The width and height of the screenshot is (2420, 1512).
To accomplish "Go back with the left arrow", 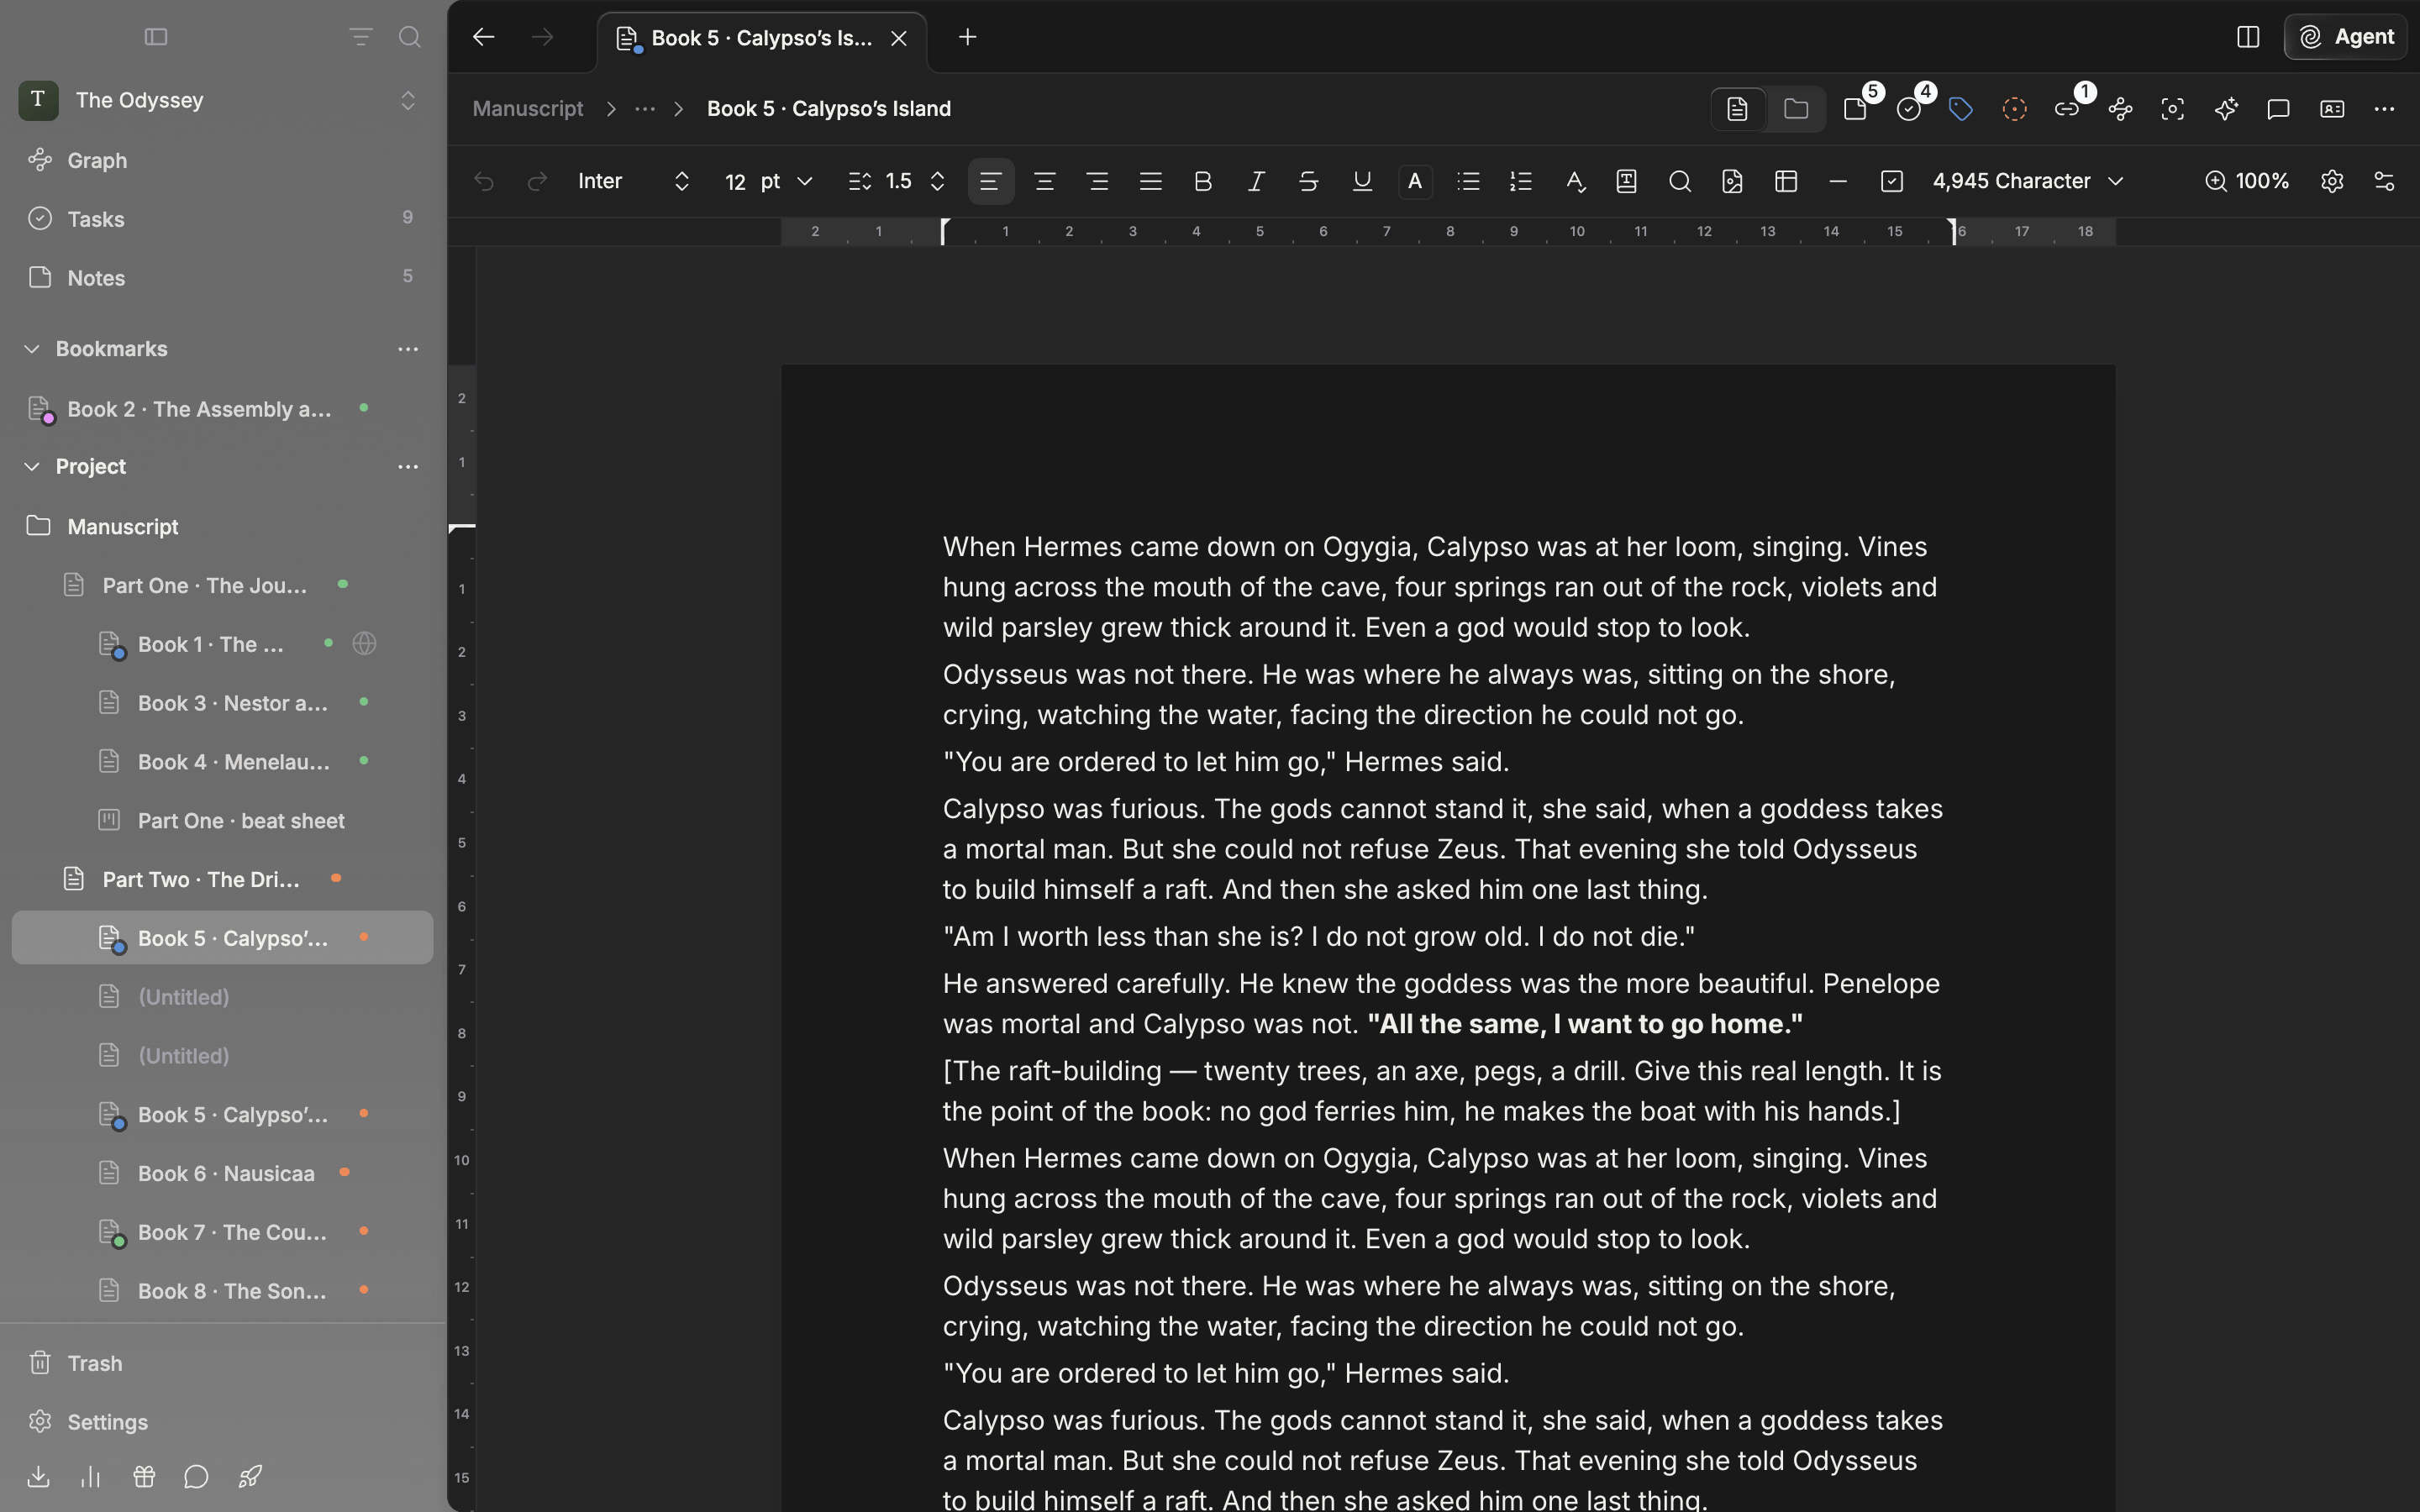I will [484, 37].
